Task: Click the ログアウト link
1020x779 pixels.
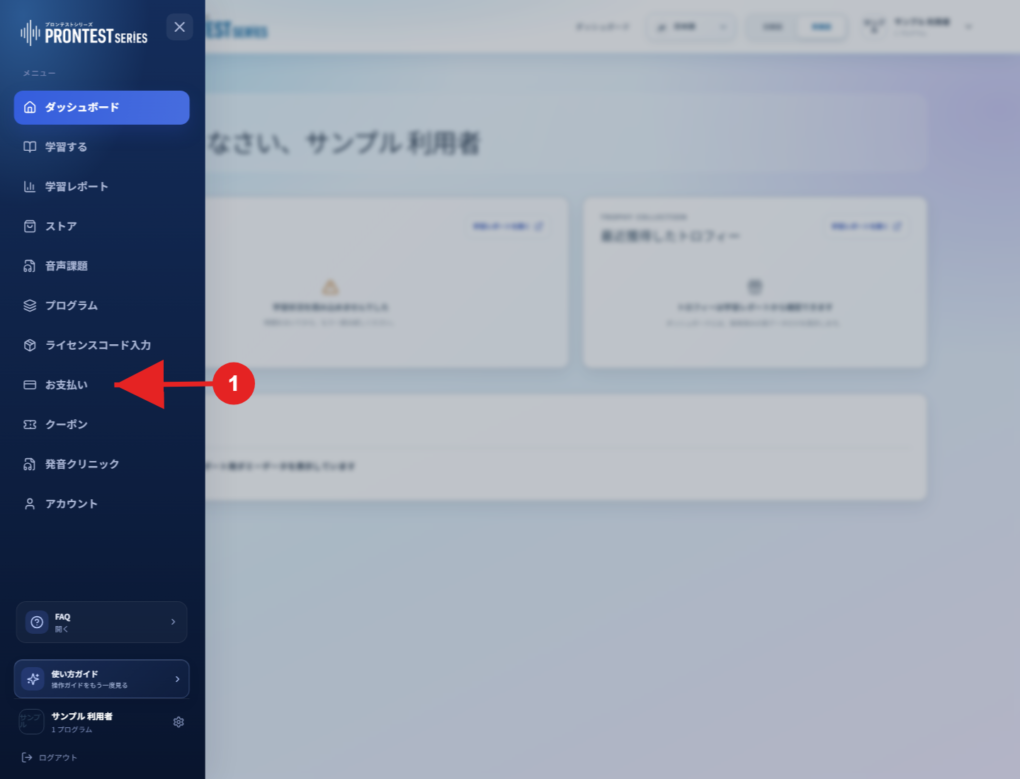Action: tap(49, 758)
